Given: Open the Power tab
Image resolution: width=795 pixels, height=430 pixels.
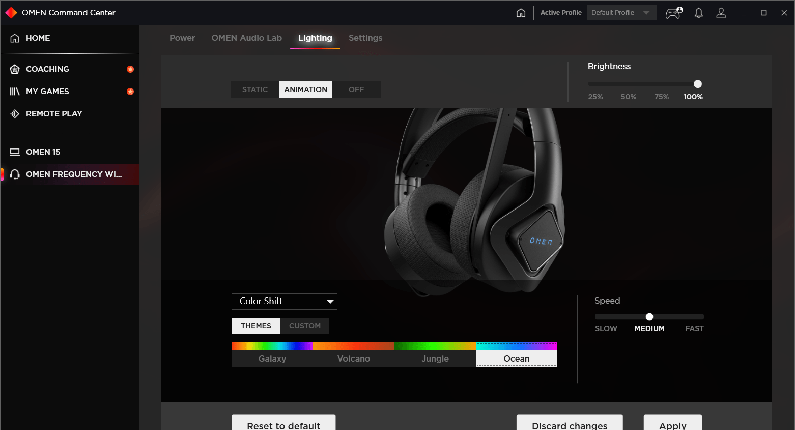Looking at the screenshot, I should click(x=182, y=38).
